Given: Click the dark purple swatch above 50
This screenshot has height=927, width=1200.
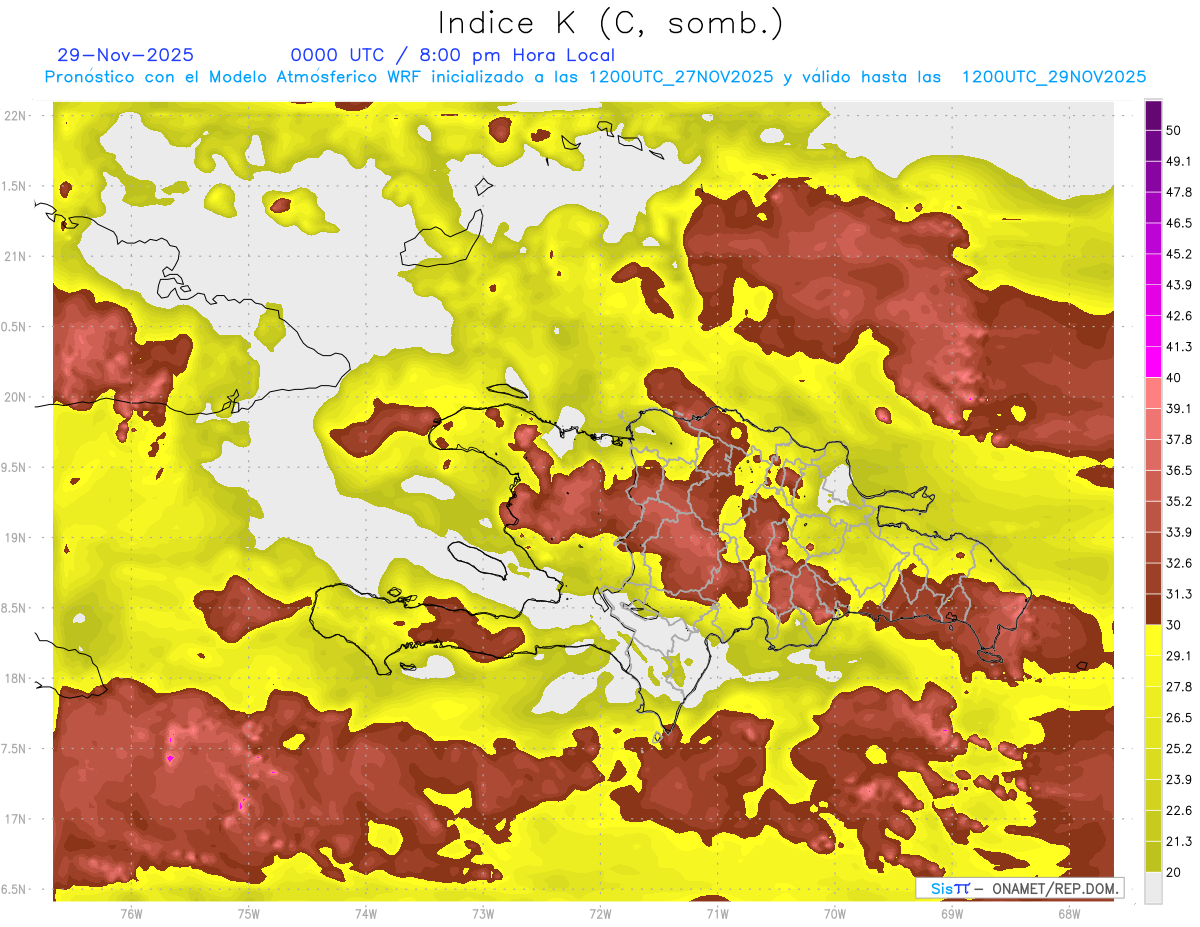Looking at the screenshot, I should coord(1154,115).
